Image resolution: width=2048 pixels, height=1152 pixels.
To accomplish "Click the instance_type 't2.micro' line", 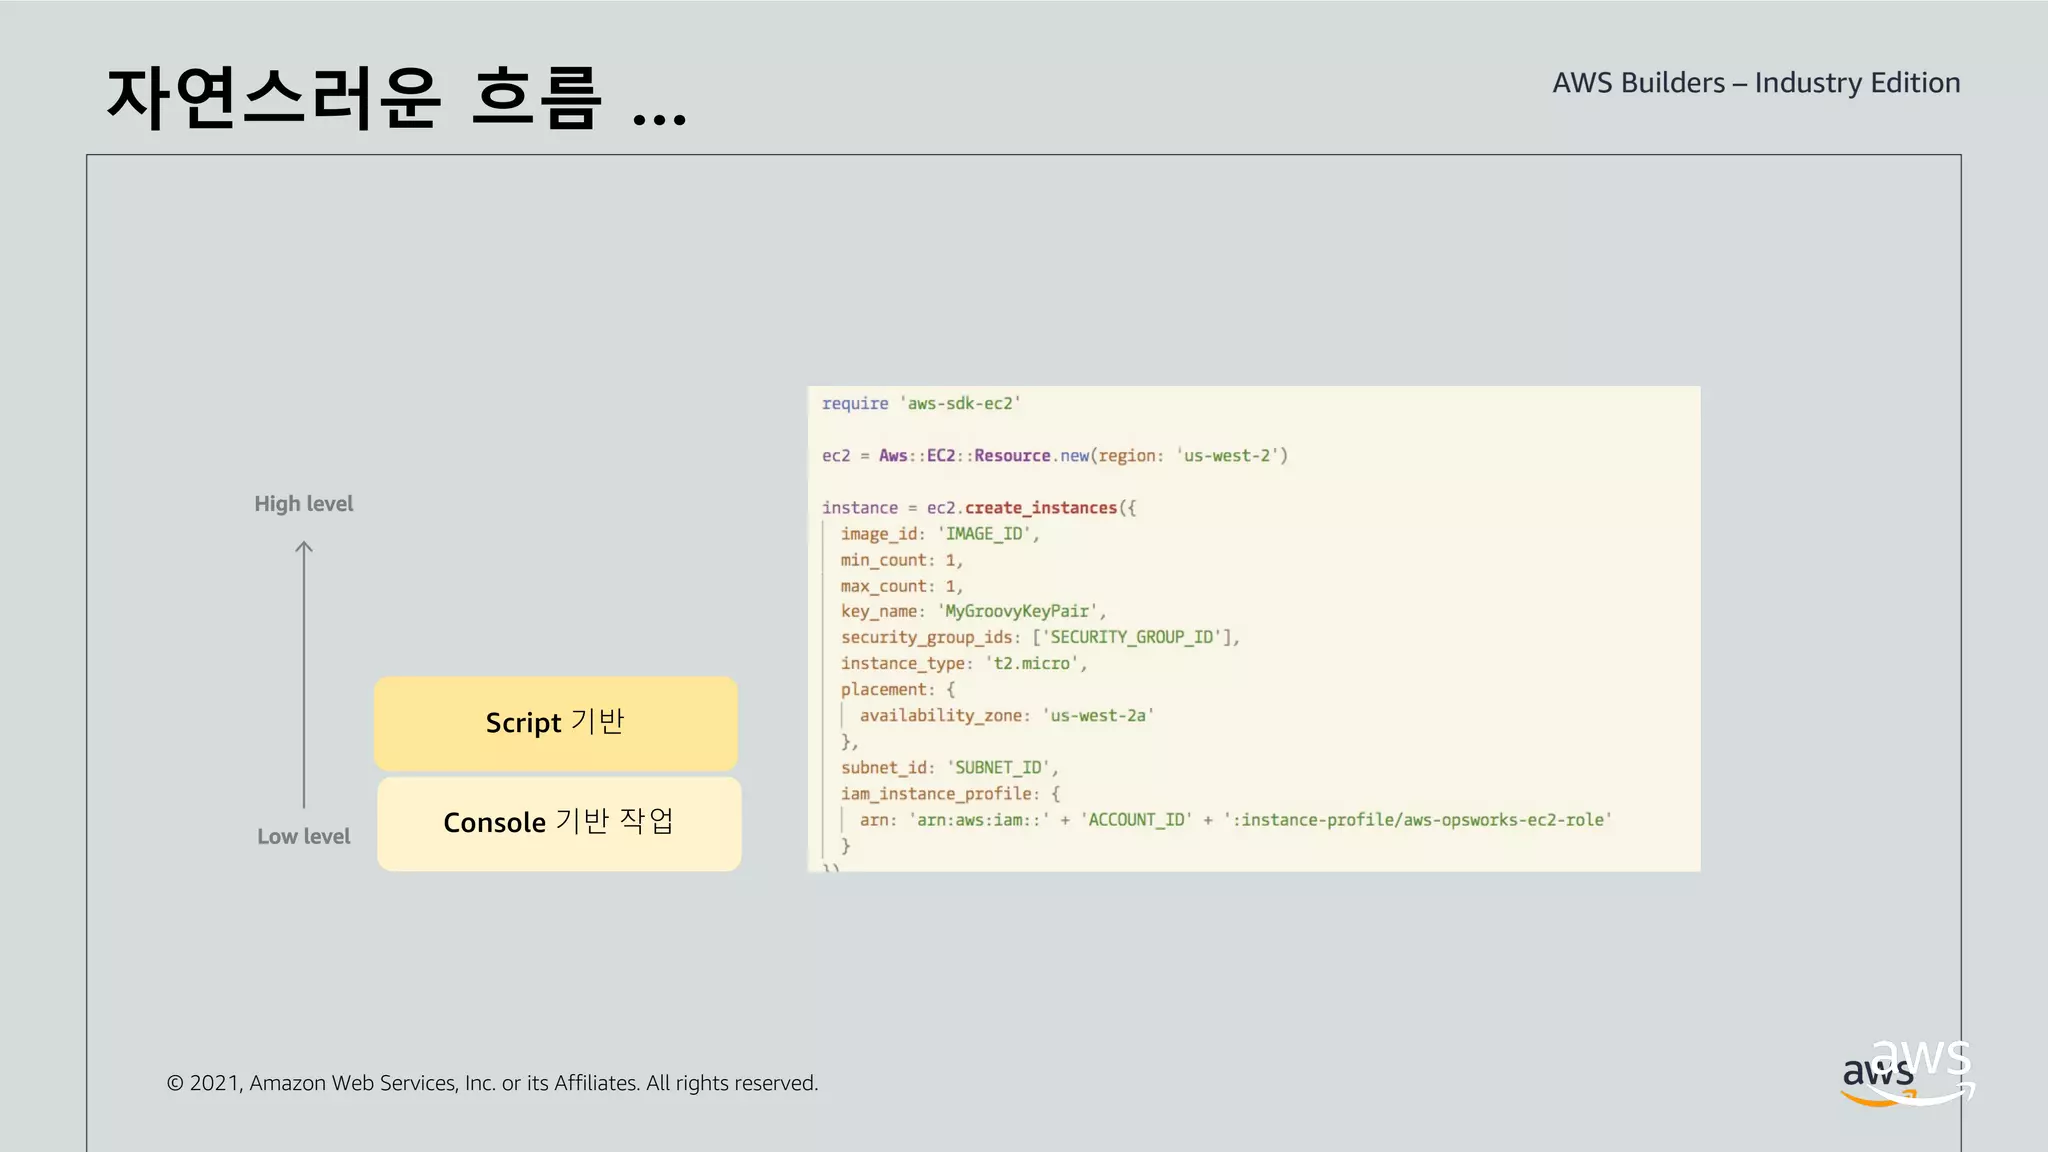I will 964,663.
